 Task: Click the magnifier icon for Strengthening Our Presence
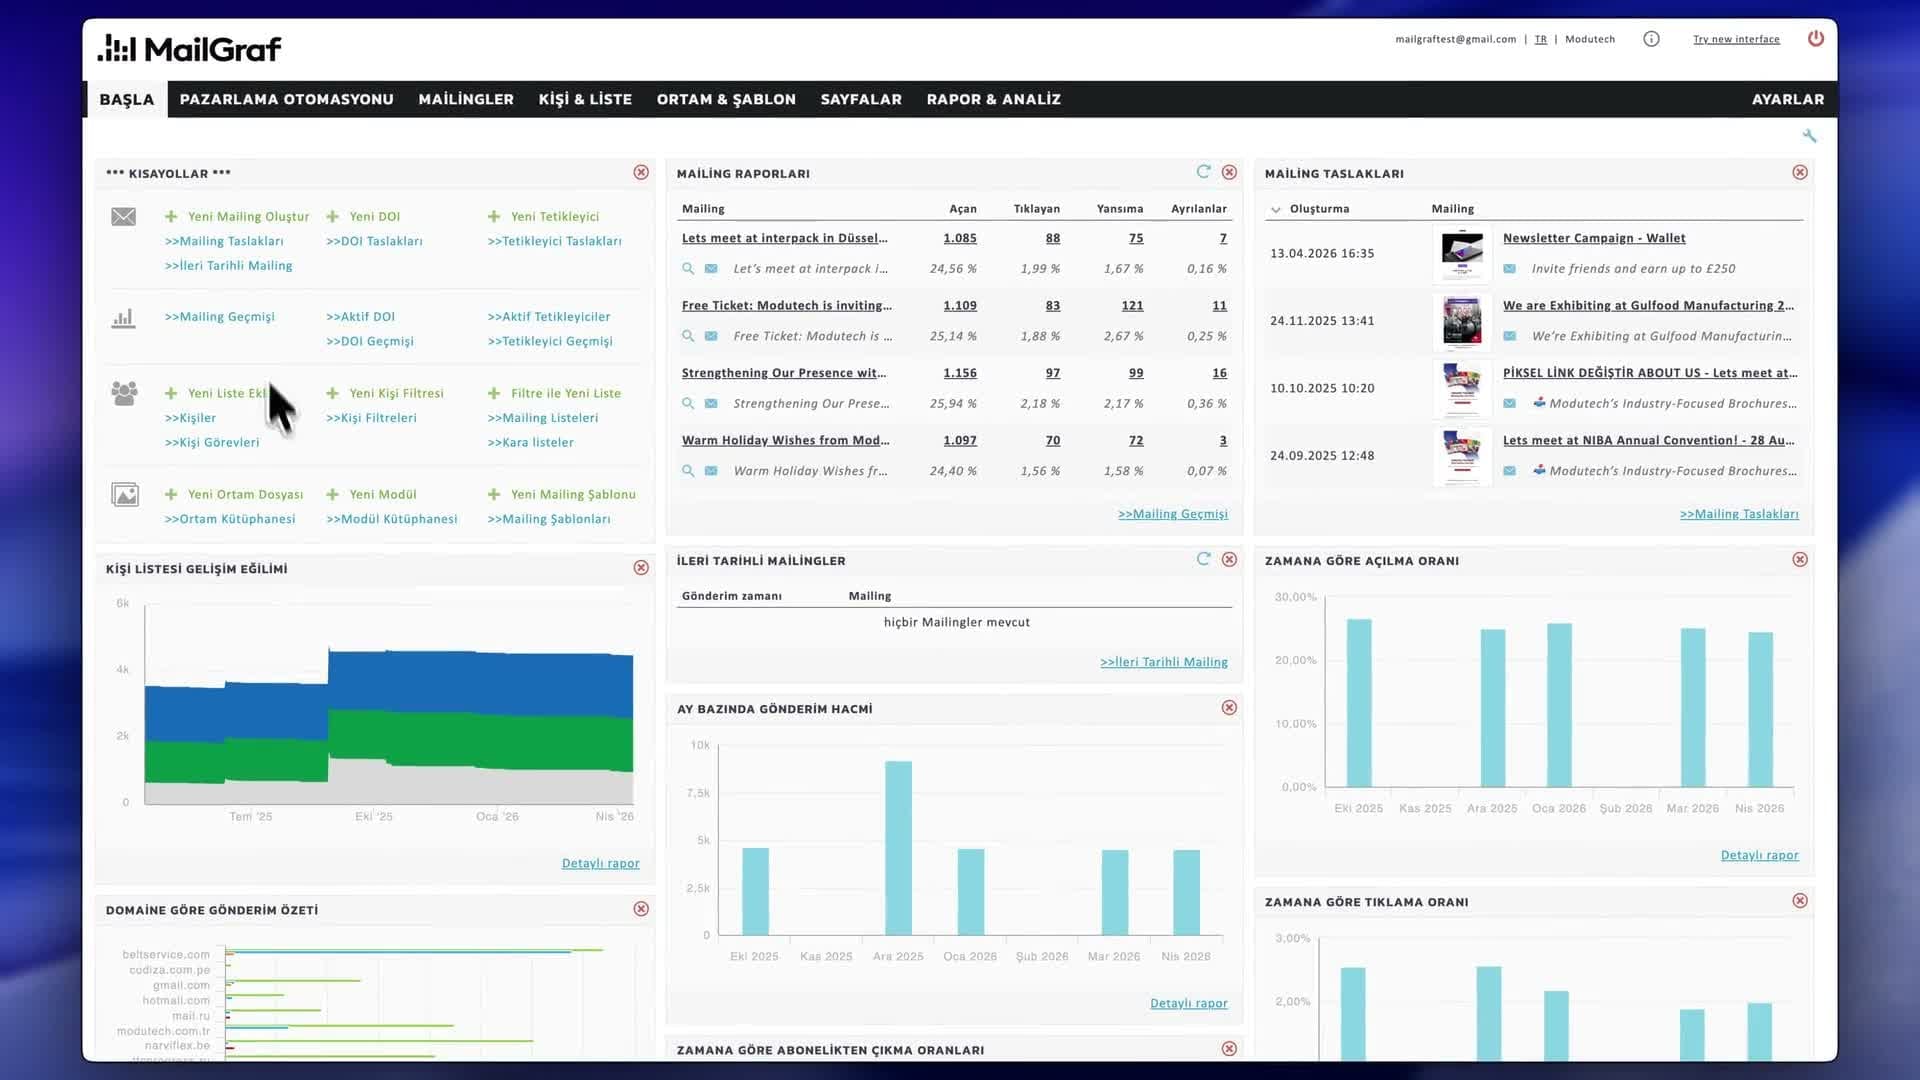(688, 404)
